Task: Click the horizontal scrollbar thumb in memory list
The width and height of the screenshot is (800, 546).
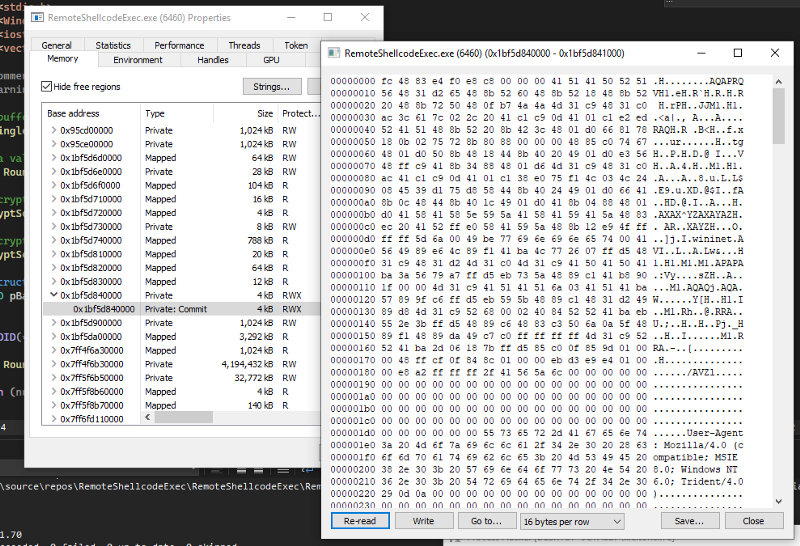Action: coord(184,418)
